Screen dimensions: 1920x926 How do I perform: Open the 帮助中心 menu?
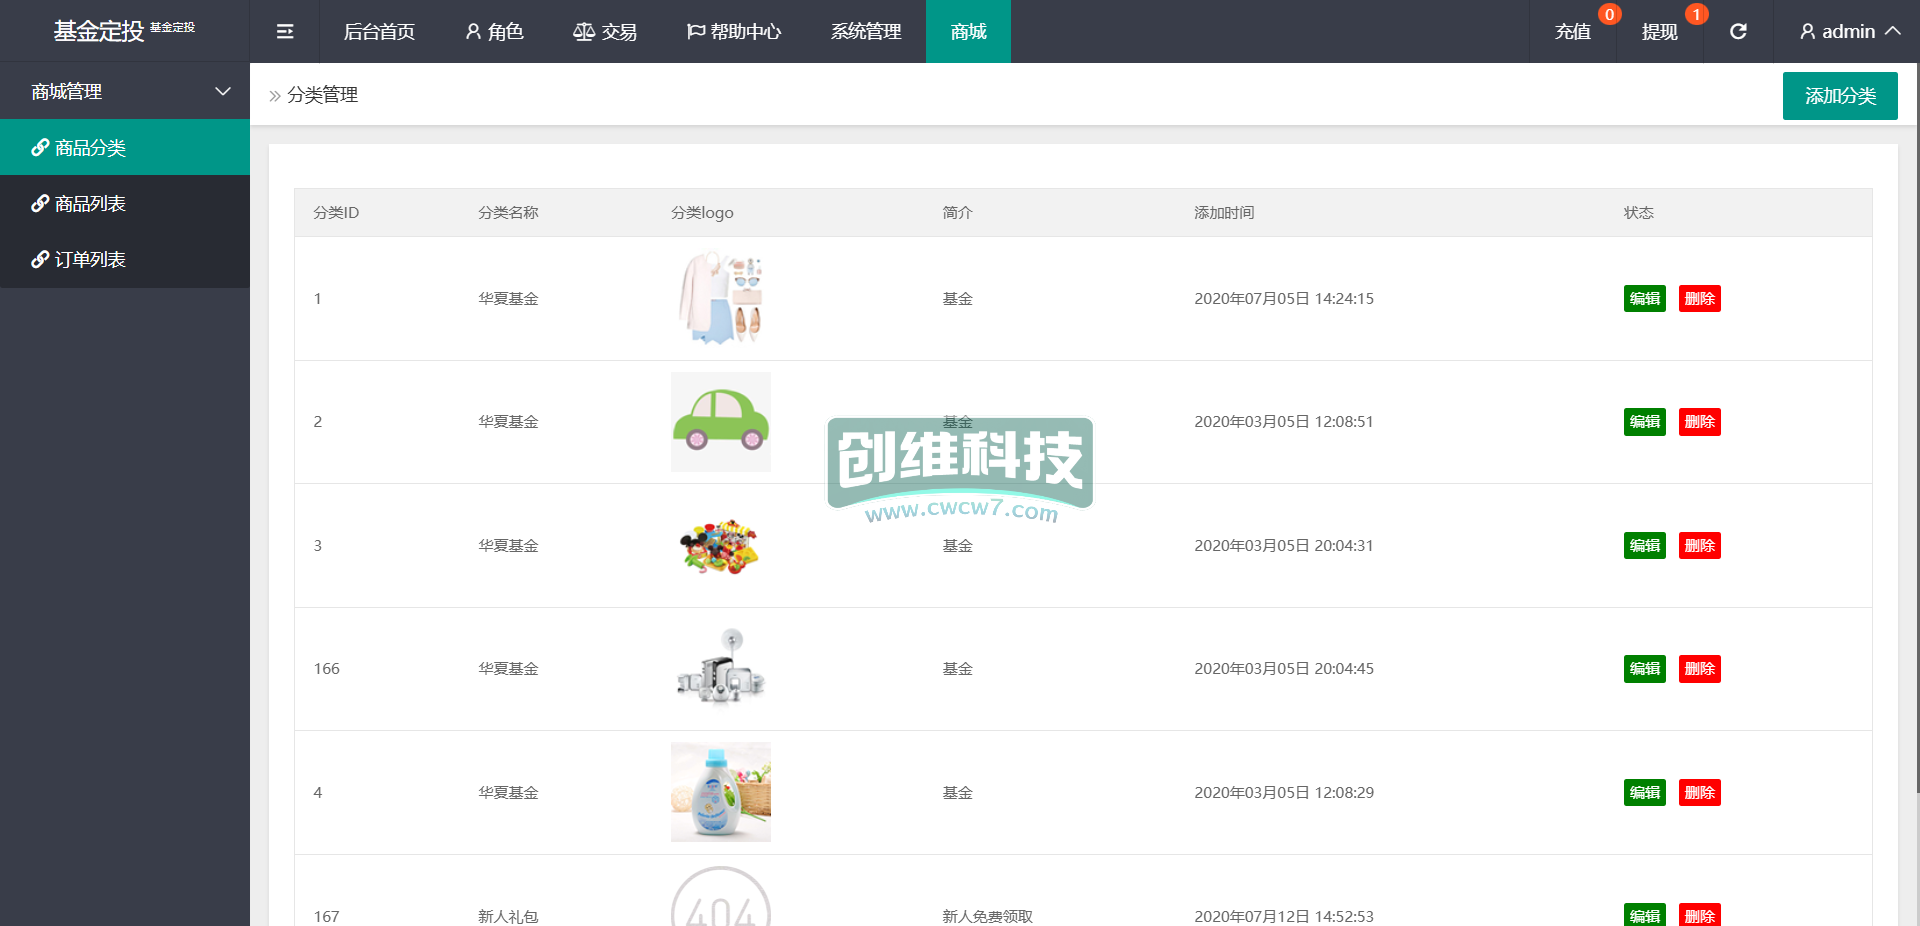(x=734, y=32)
